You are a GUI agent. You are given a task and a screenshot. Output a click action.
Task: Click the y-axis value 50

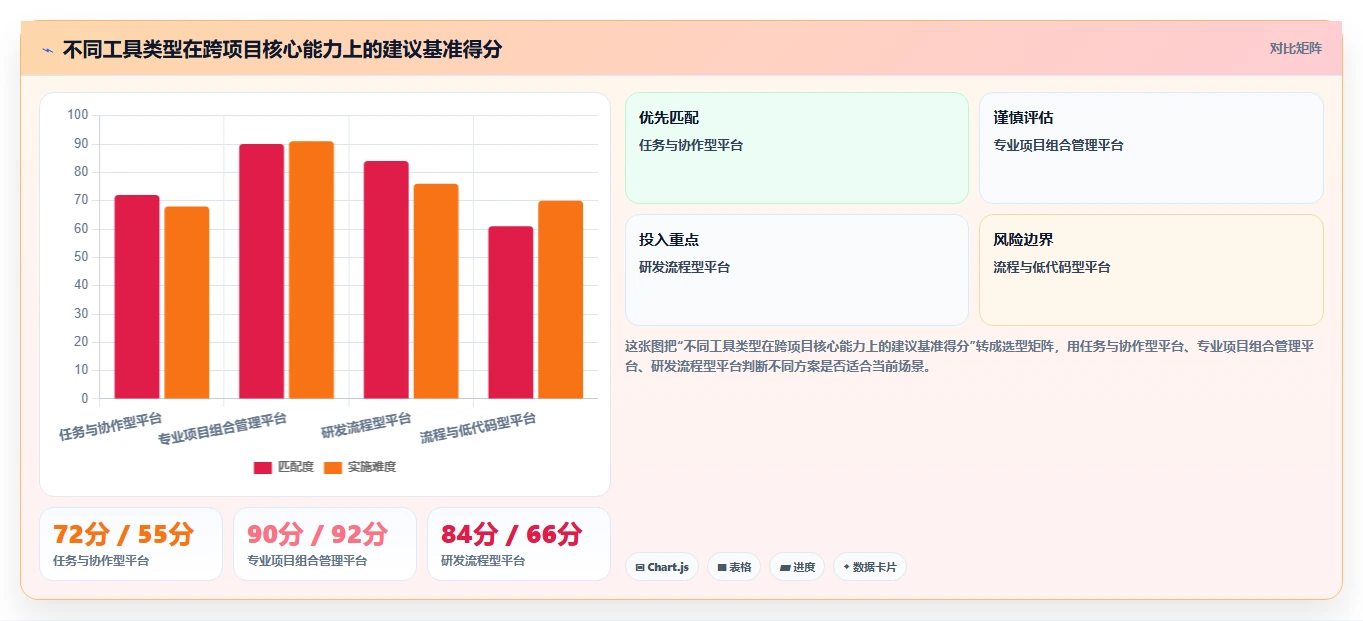point(81,257)
